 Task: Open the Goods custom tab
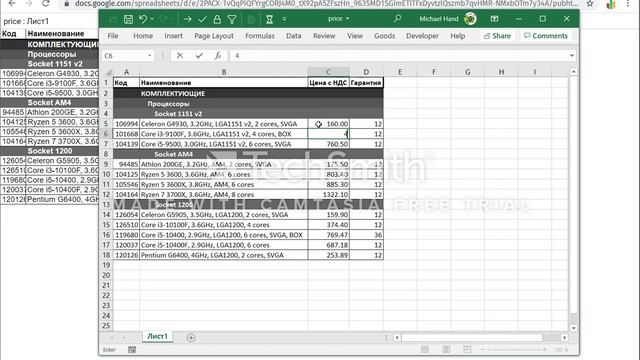(384, 36)
